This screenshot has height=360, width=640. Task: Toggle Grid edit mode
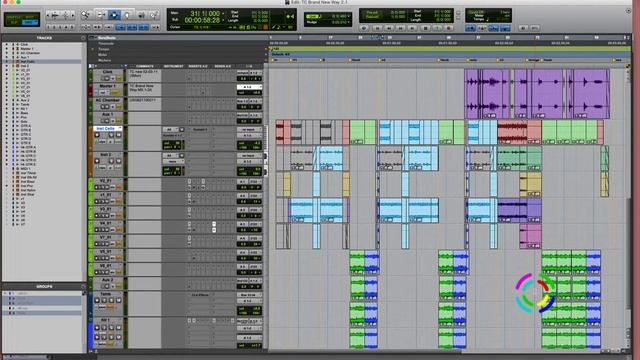coord(30,22)
